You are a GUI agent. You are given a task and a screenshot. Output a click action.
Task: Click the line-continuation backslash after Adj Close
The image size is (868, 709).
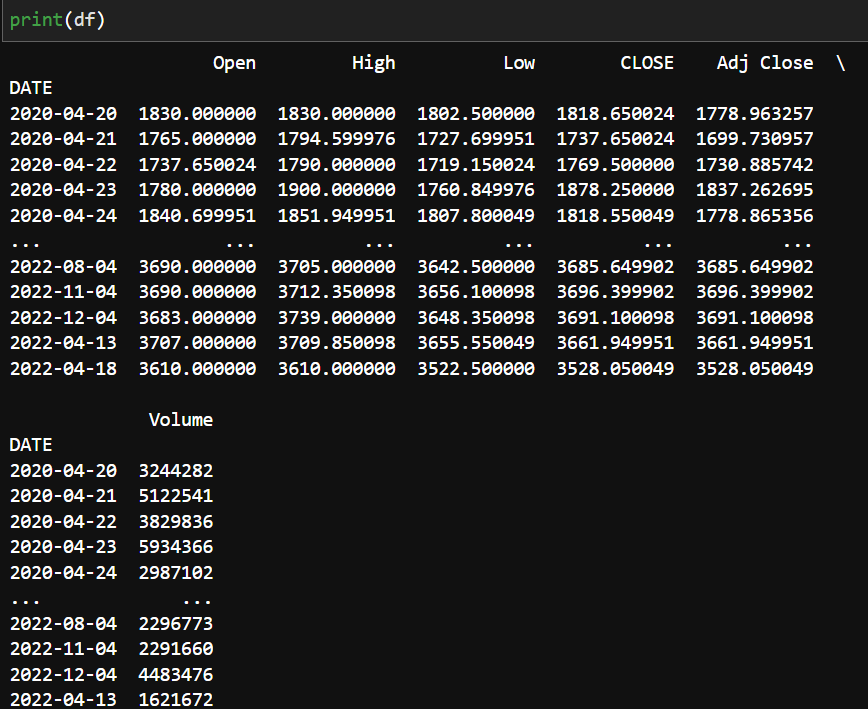(x=840, y=62)
